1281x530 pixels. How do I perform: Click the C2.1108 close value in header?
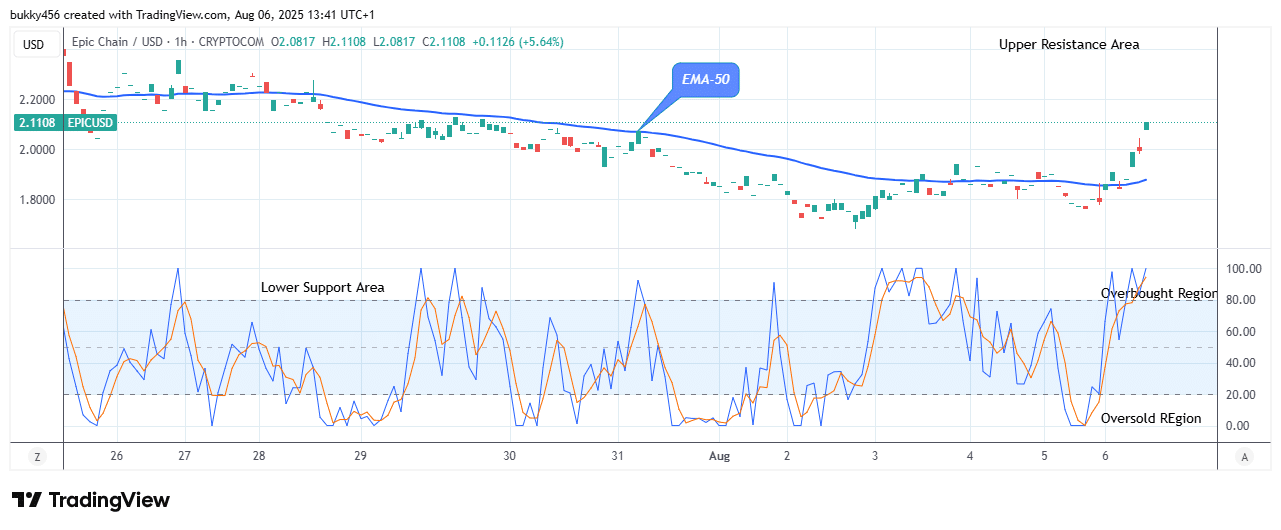click(x=446, y=42)
